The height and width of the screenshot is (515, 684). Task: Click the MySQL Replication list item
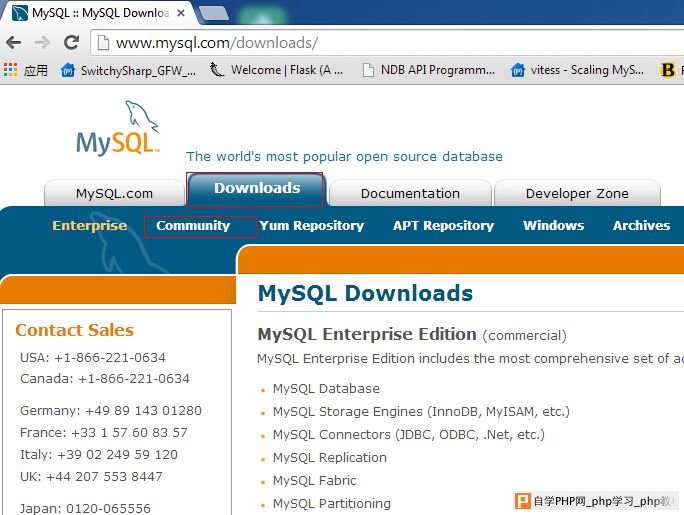point(330,457)
